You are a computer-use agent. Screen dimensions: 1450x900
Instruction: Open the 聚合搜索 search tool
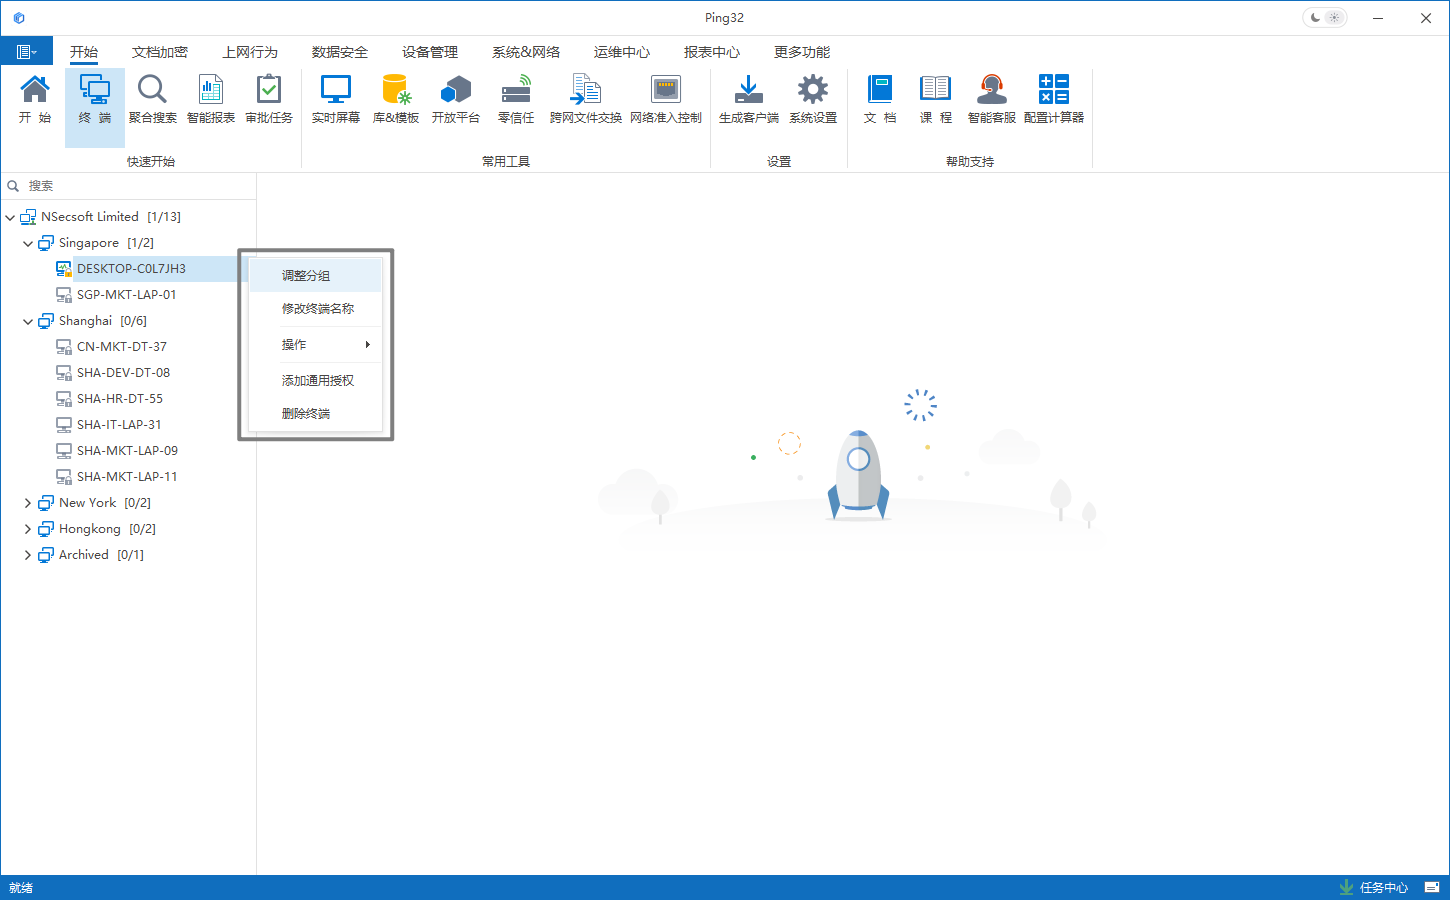(152, 99)
